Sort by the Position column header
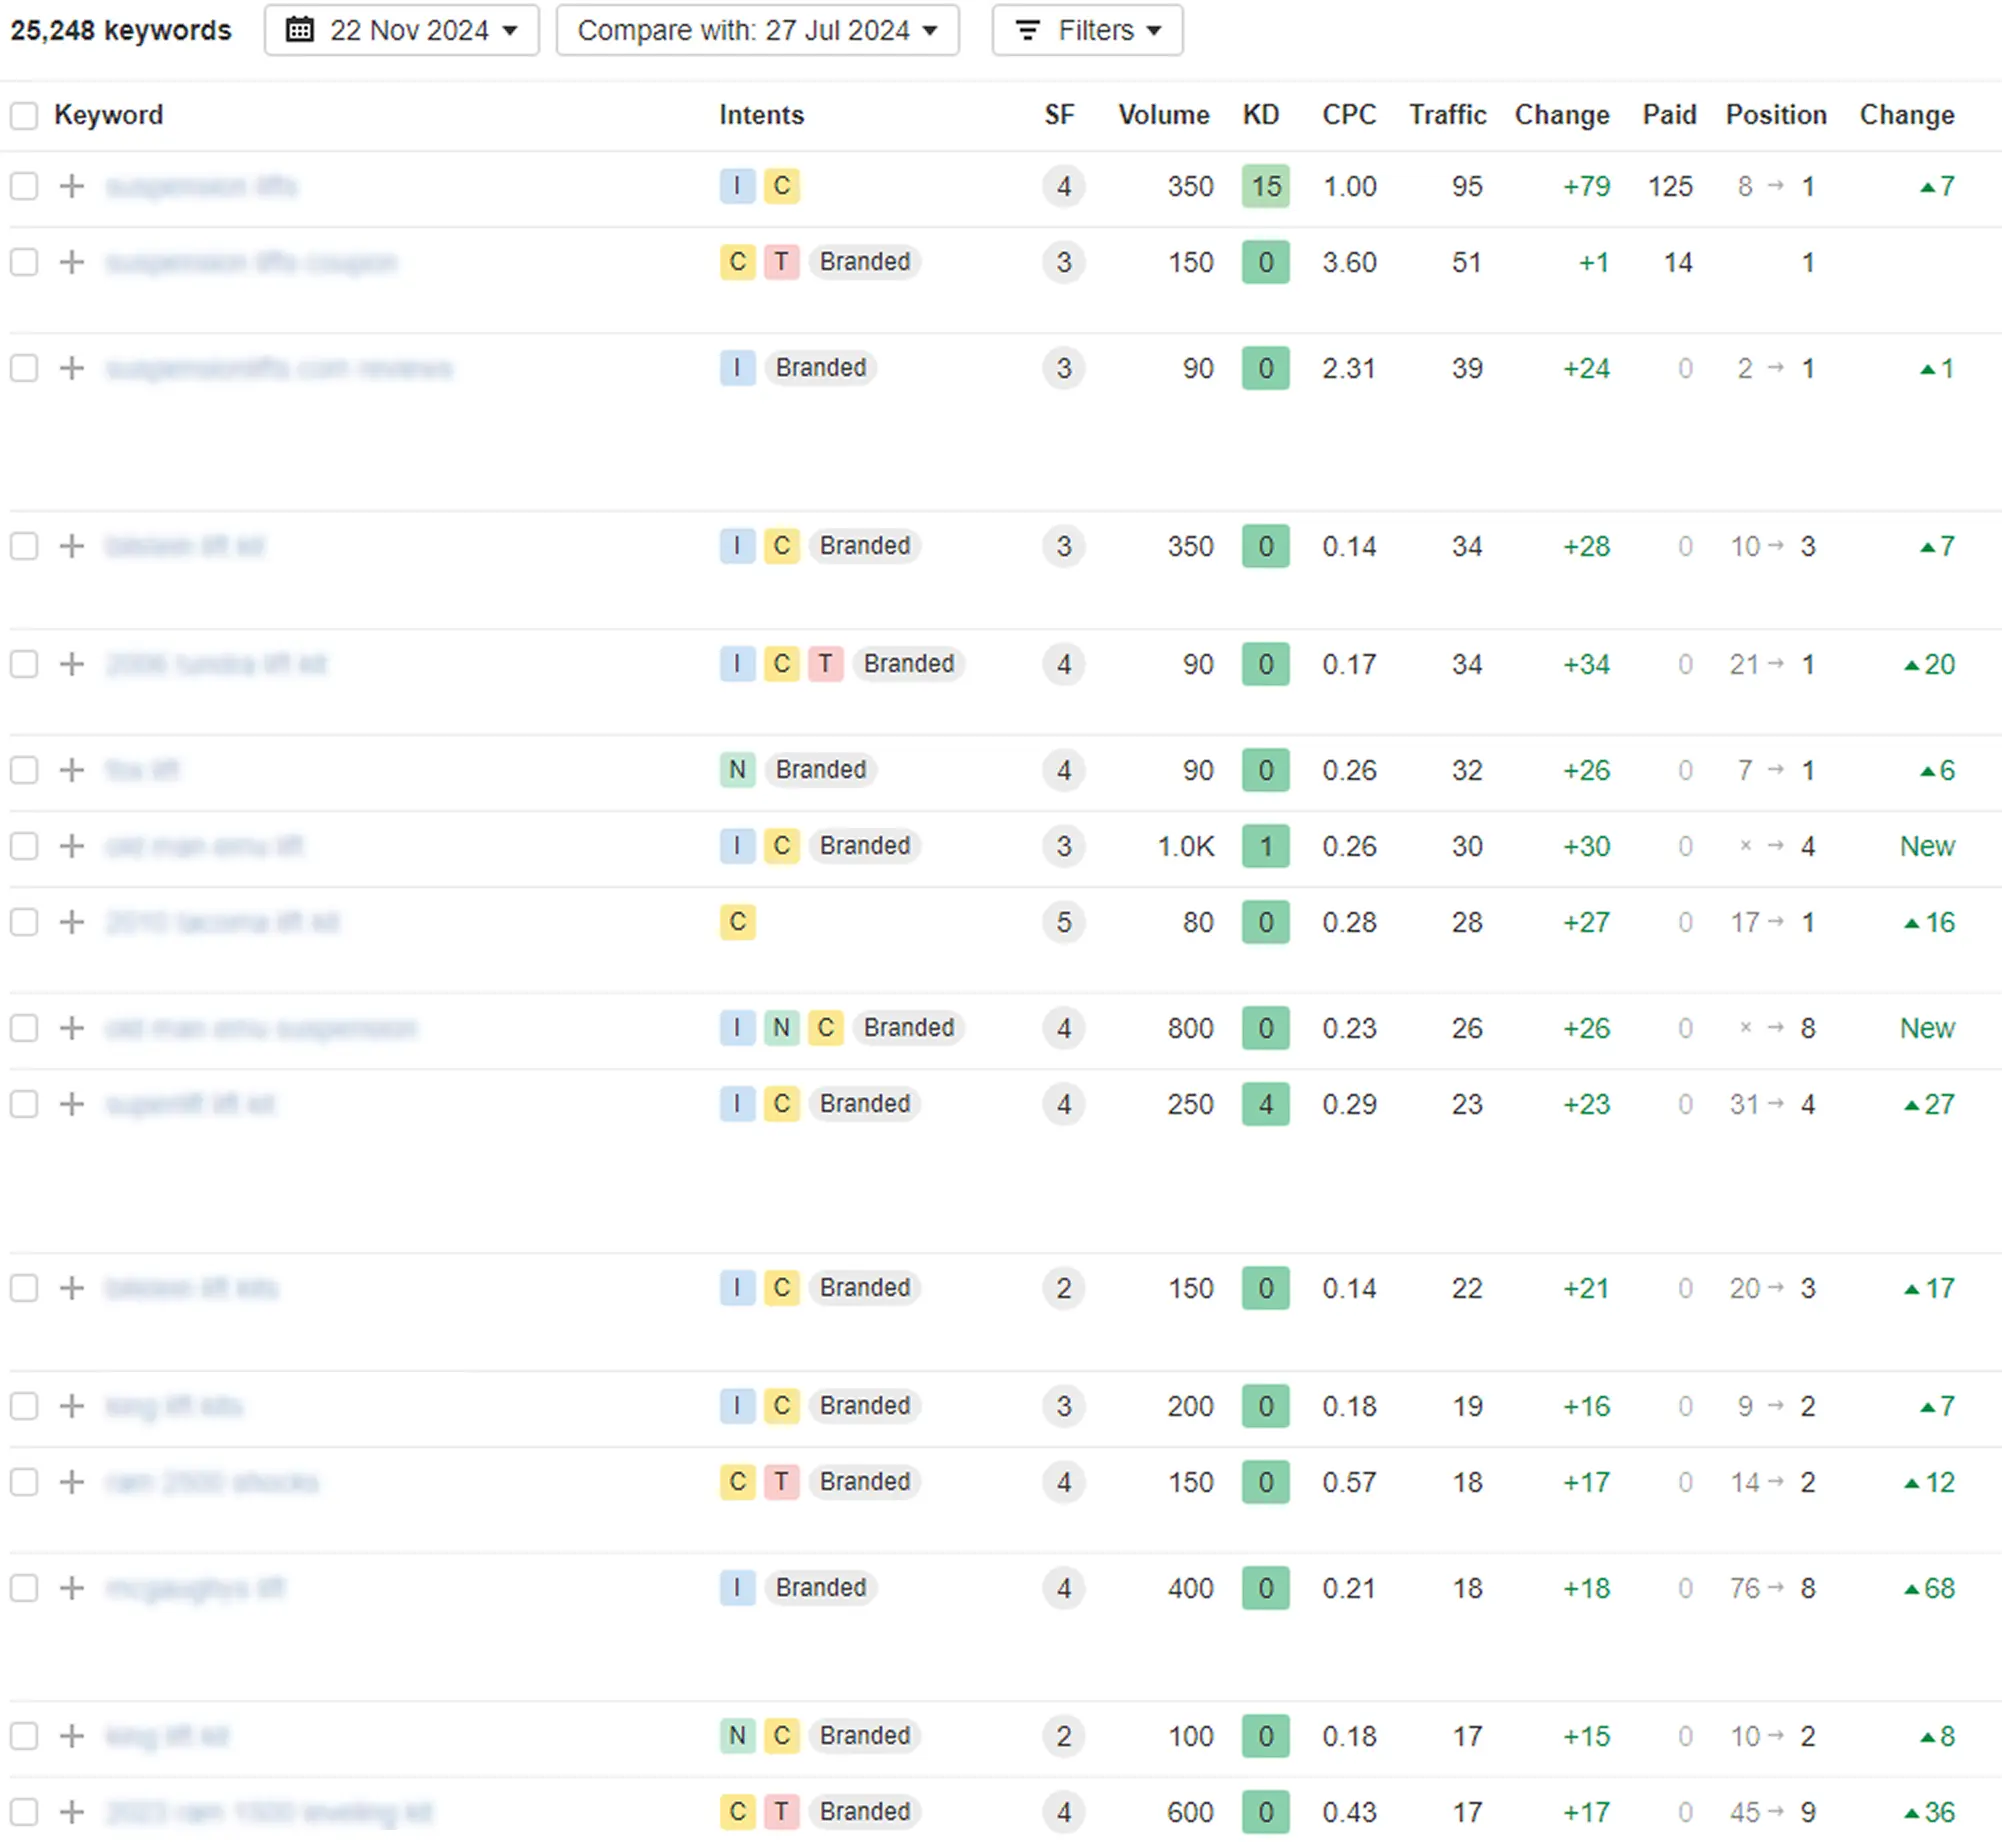 point(1776,115)
